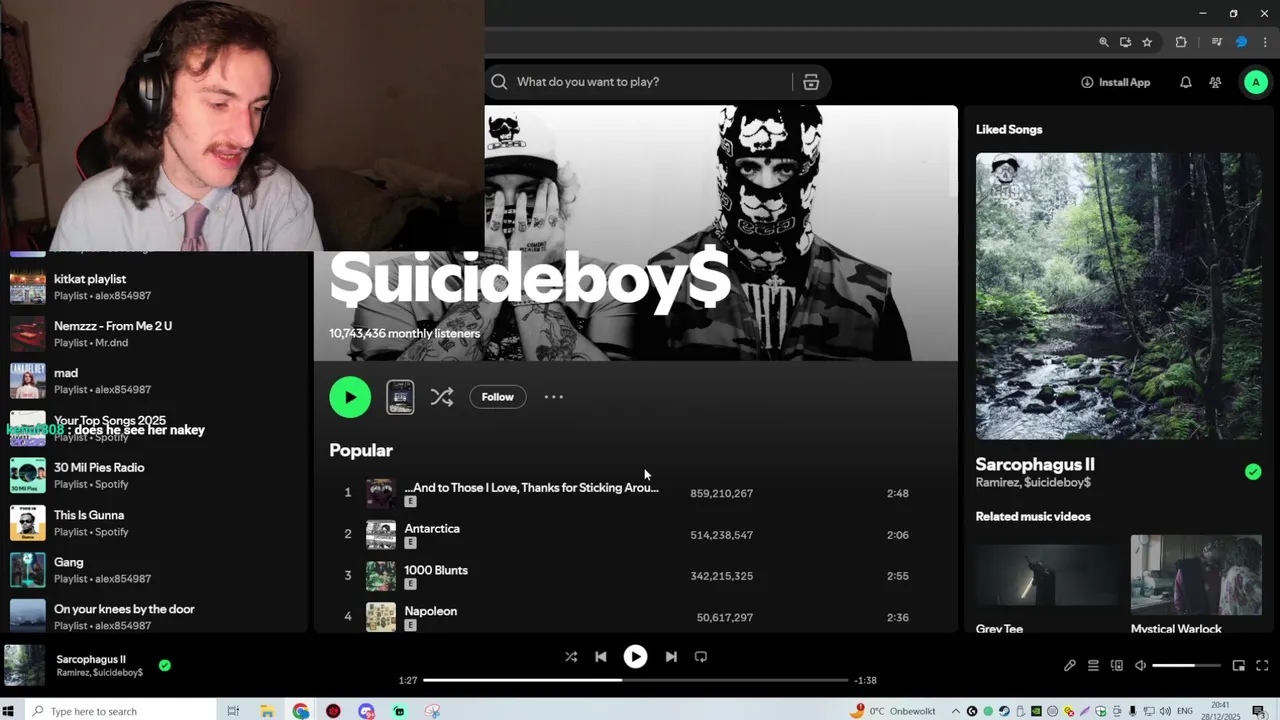The image size is (1280, 720).
Task: Open the 'mad' playlist
Action: coord(160,381)
